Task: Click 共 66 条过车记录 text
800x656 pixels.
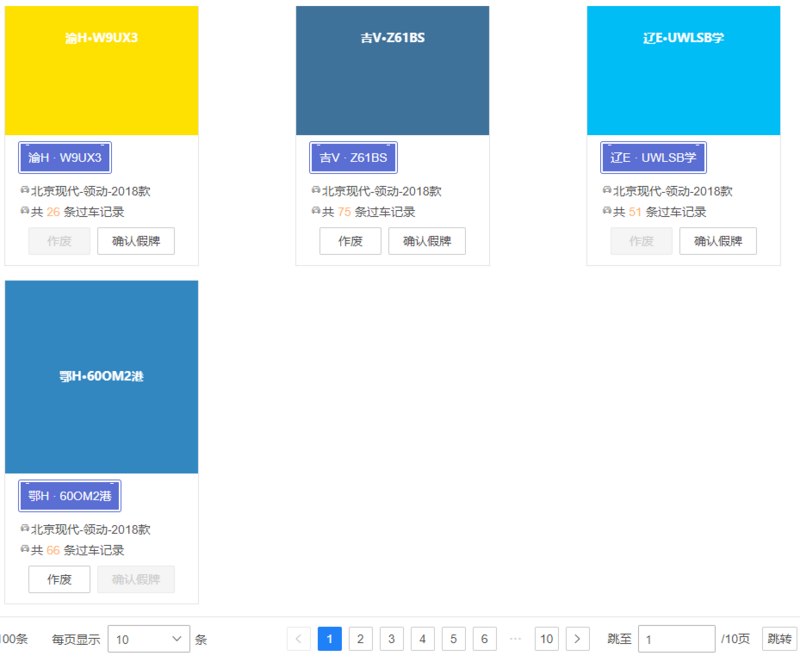Action: (x=78, y=550)
